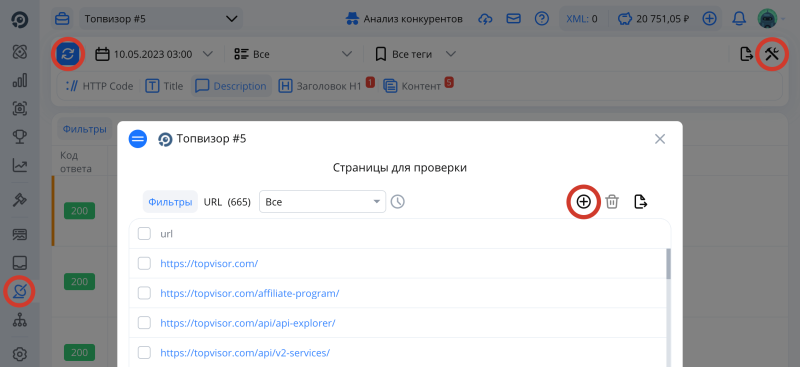
Task: Click the trash delete icon in dialog
Action: [x=612, y=202]
